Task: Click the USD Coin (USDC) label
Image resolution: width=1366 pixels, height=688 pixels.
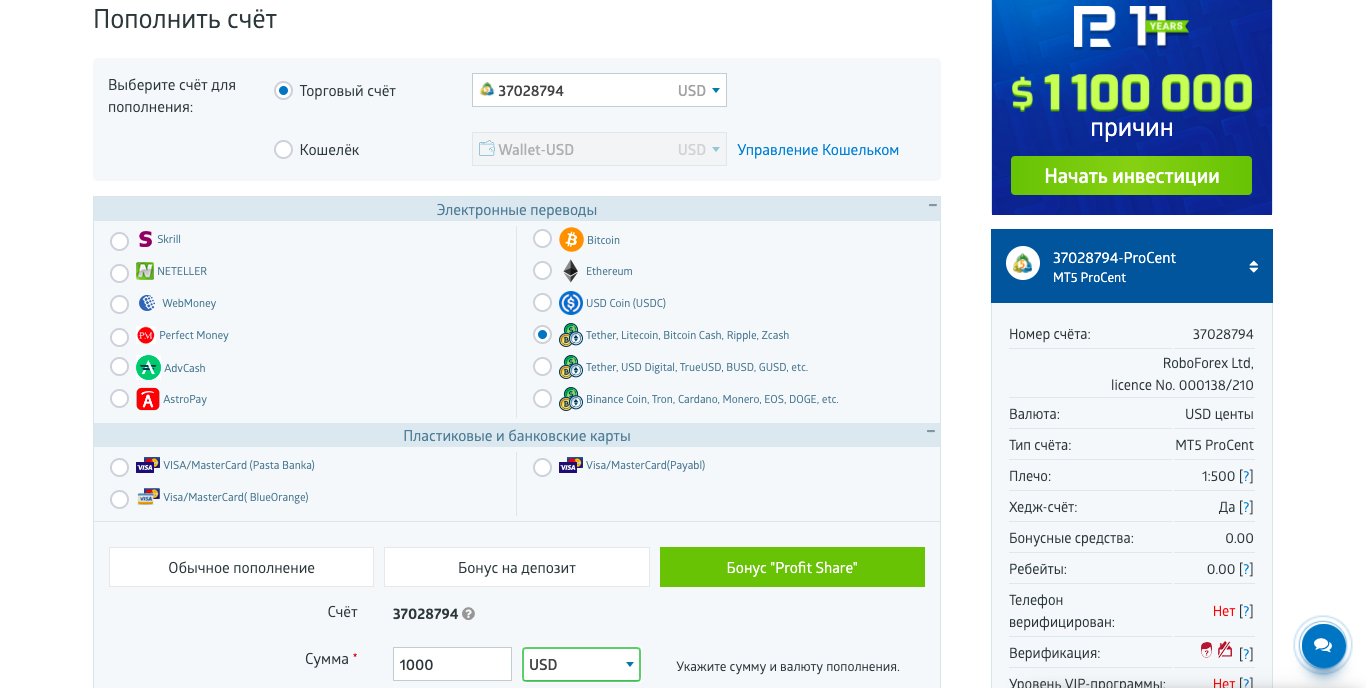Action: click(626, 303)
